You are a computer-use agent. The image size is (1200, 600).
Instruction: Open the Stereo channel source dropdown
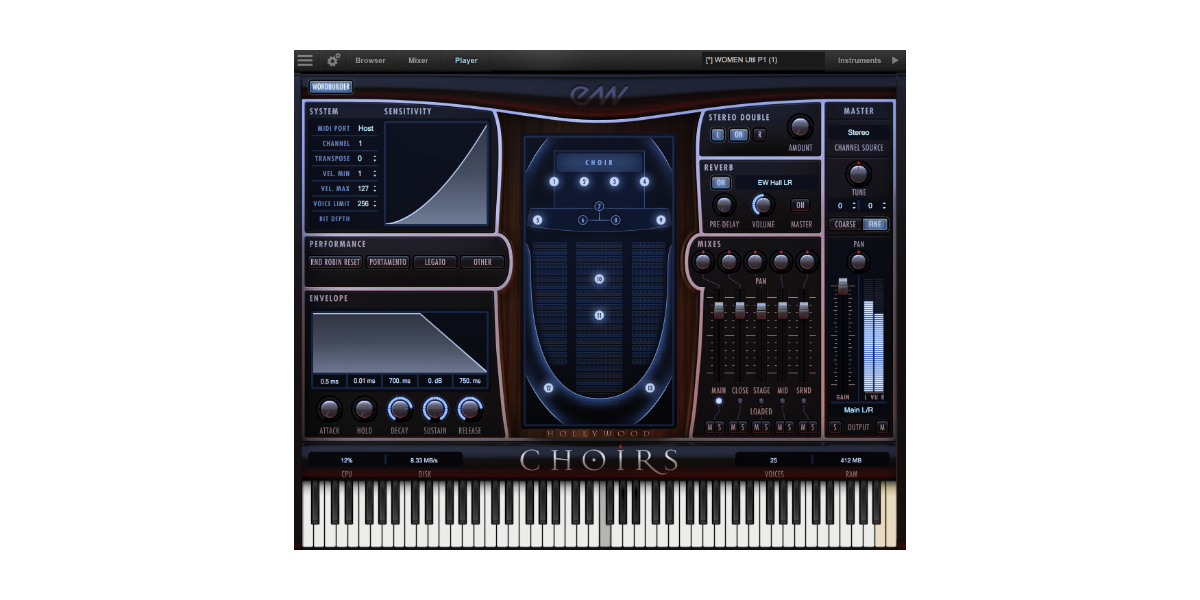(x=858, y=132)
